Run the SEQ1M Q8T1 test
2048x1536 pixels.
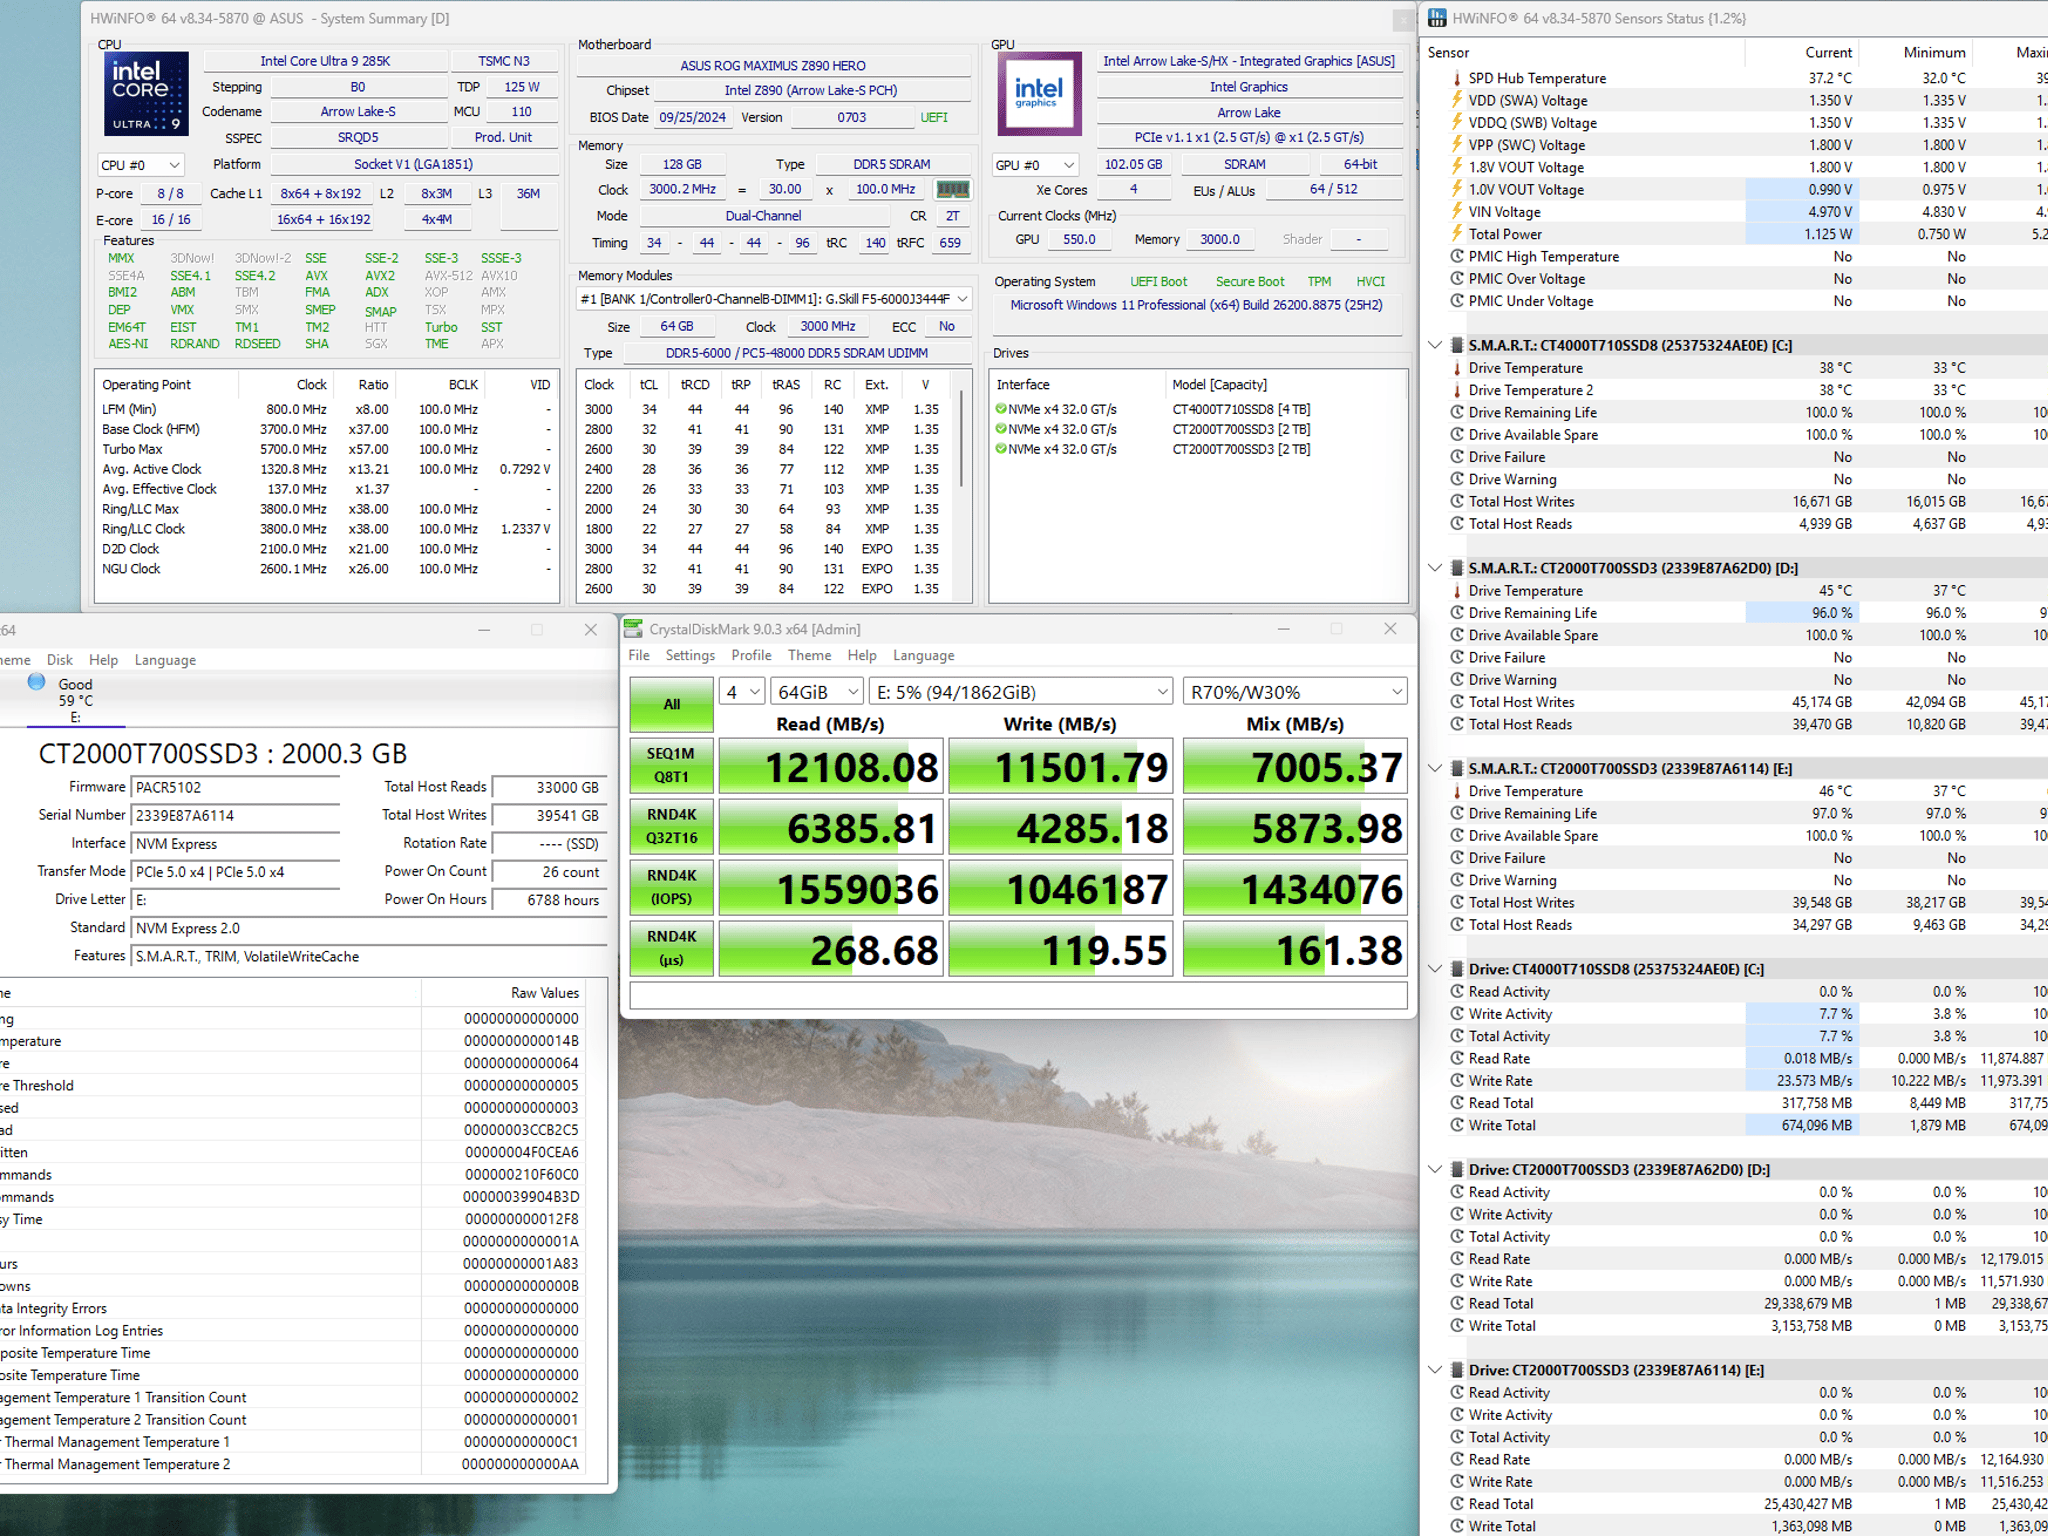tap(671, 766)
